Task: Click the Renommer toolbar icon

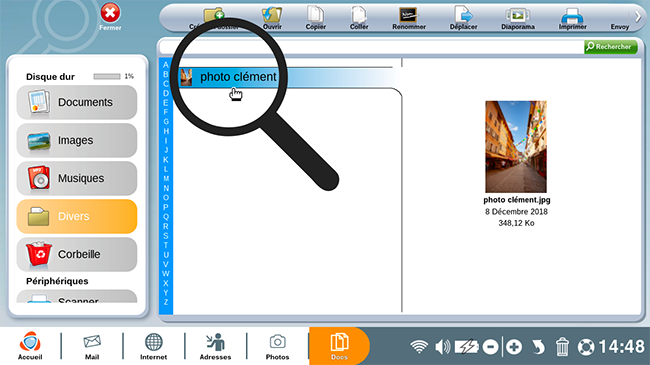Action: tap(409, 18)
